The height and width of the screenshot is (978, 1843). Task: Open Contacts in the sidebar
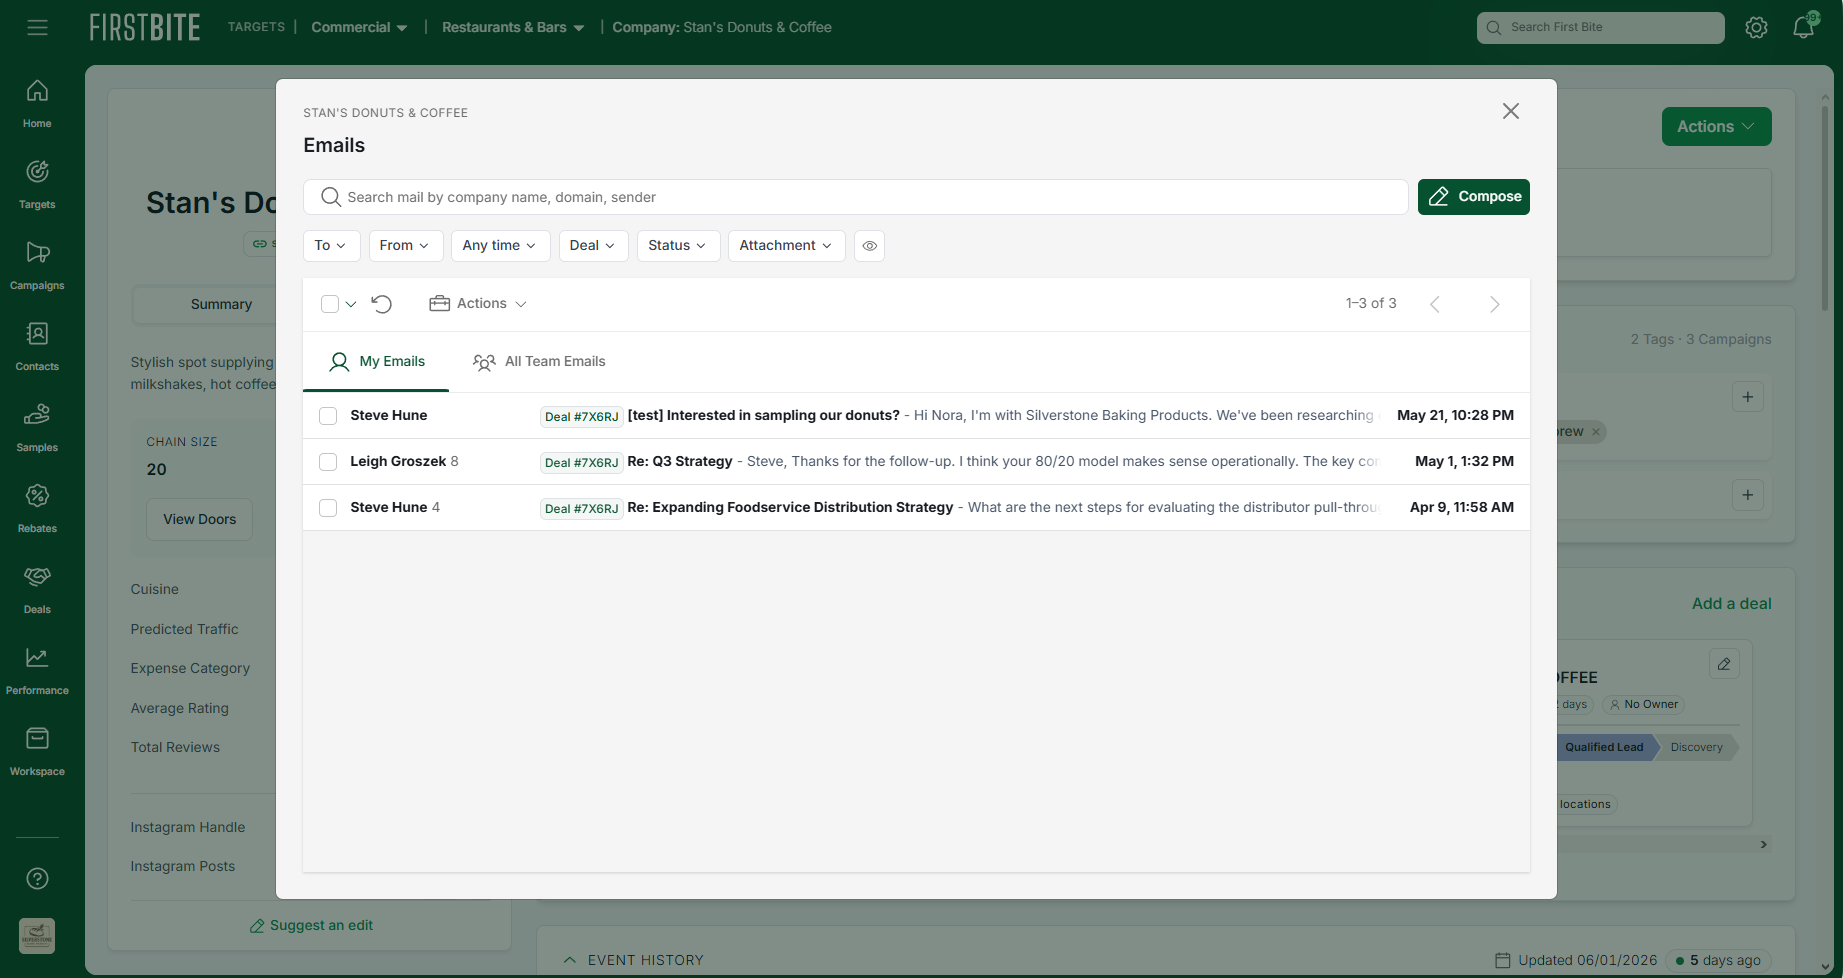point(37,347)
